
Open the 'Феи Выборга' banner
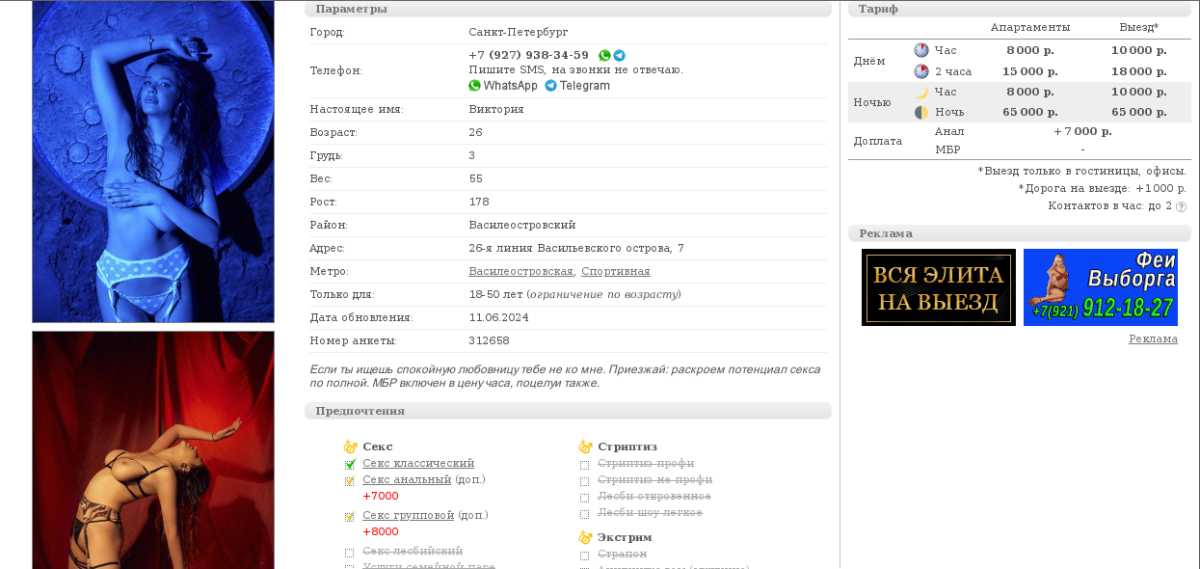pos(1100,287)
